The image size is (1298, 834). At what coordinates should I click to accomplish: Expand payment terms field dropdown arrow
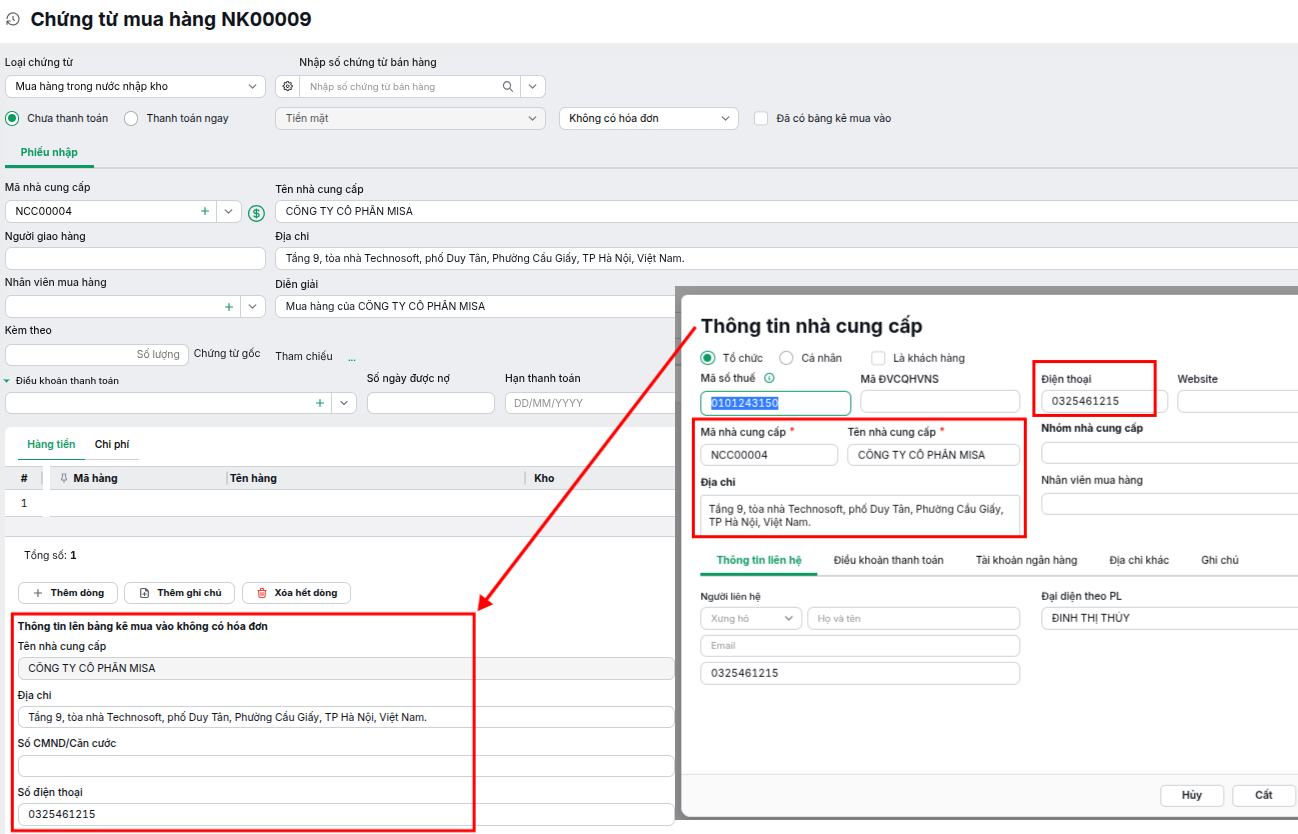[x=344, y=403]
